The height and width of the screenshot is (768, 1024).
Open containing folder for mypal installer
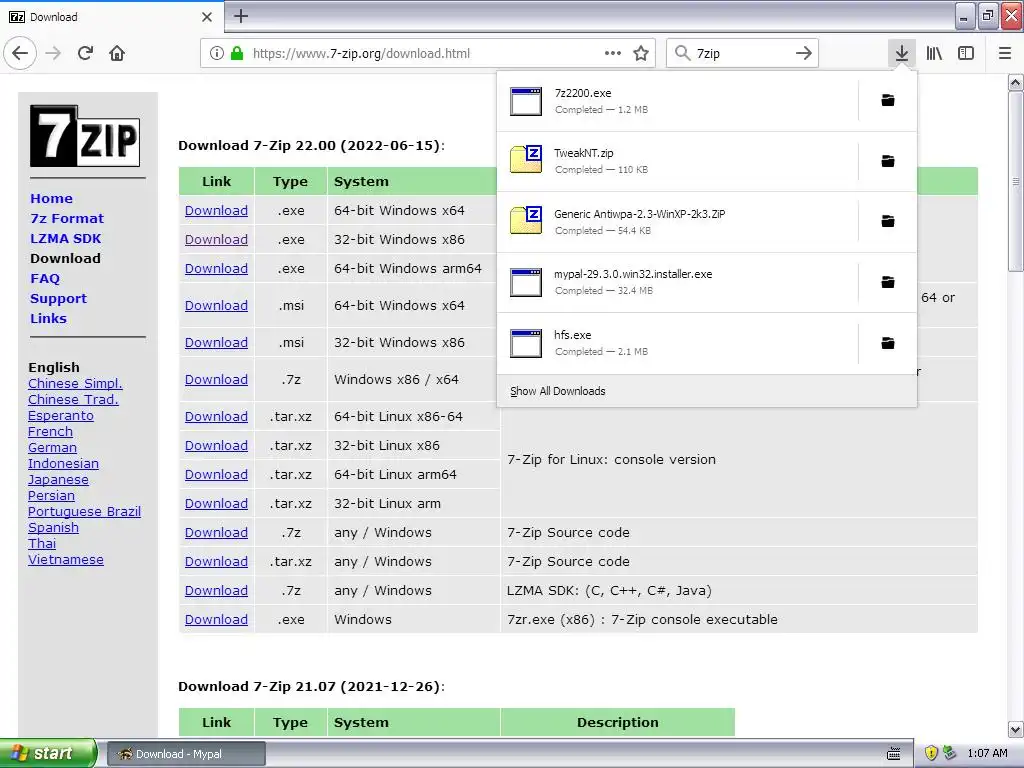(888, 282)
